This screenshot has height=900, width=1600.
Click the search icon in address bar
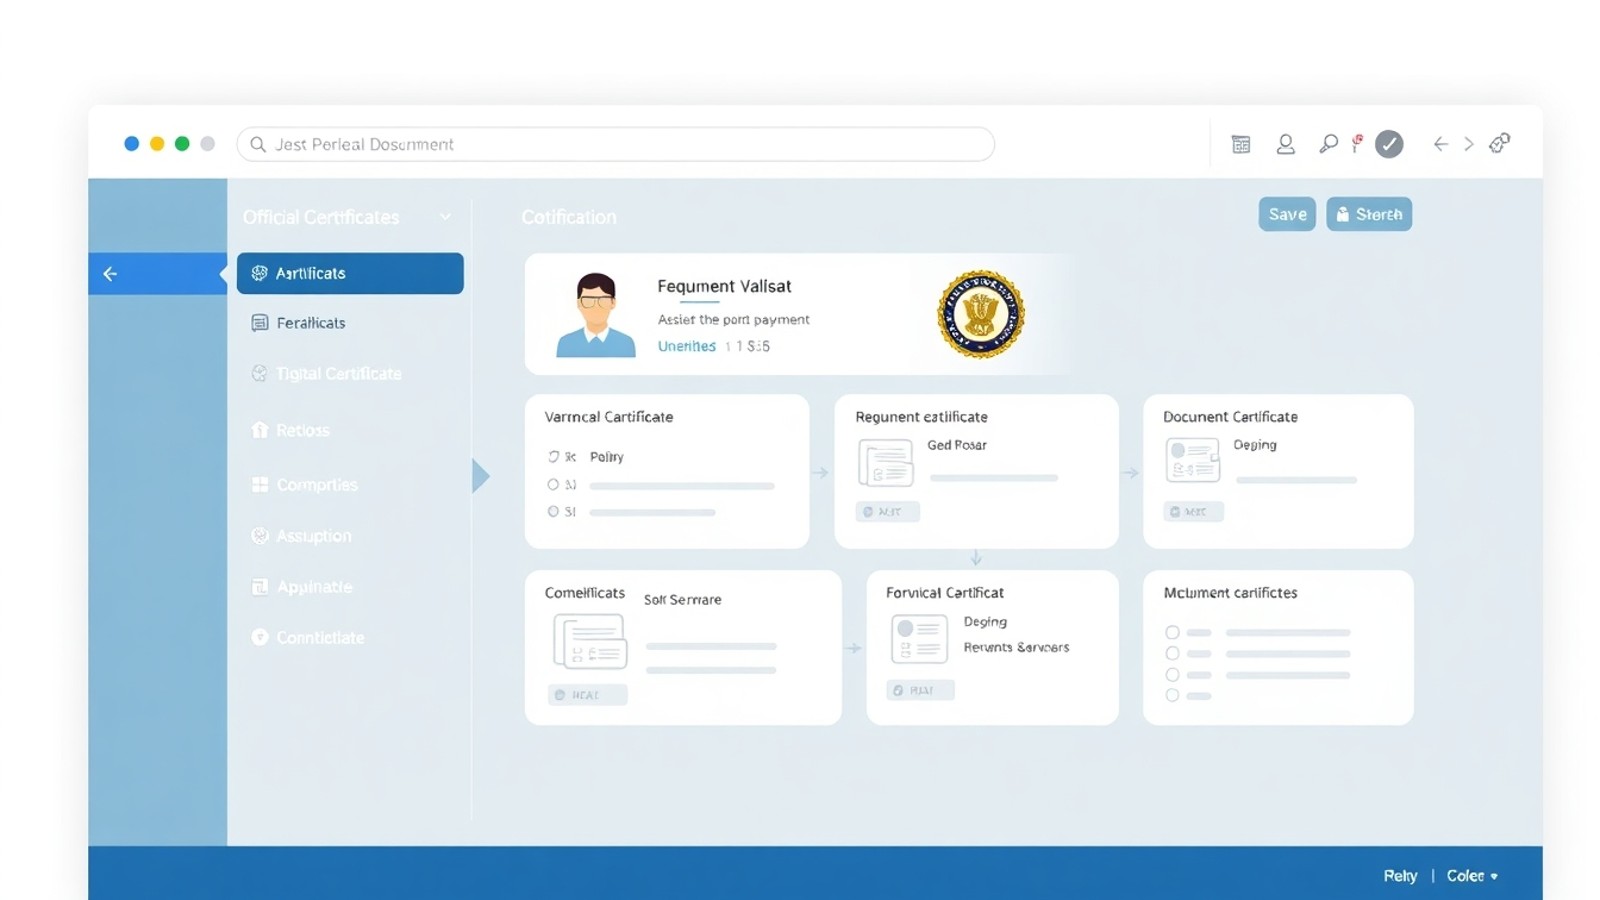[258, 144]
